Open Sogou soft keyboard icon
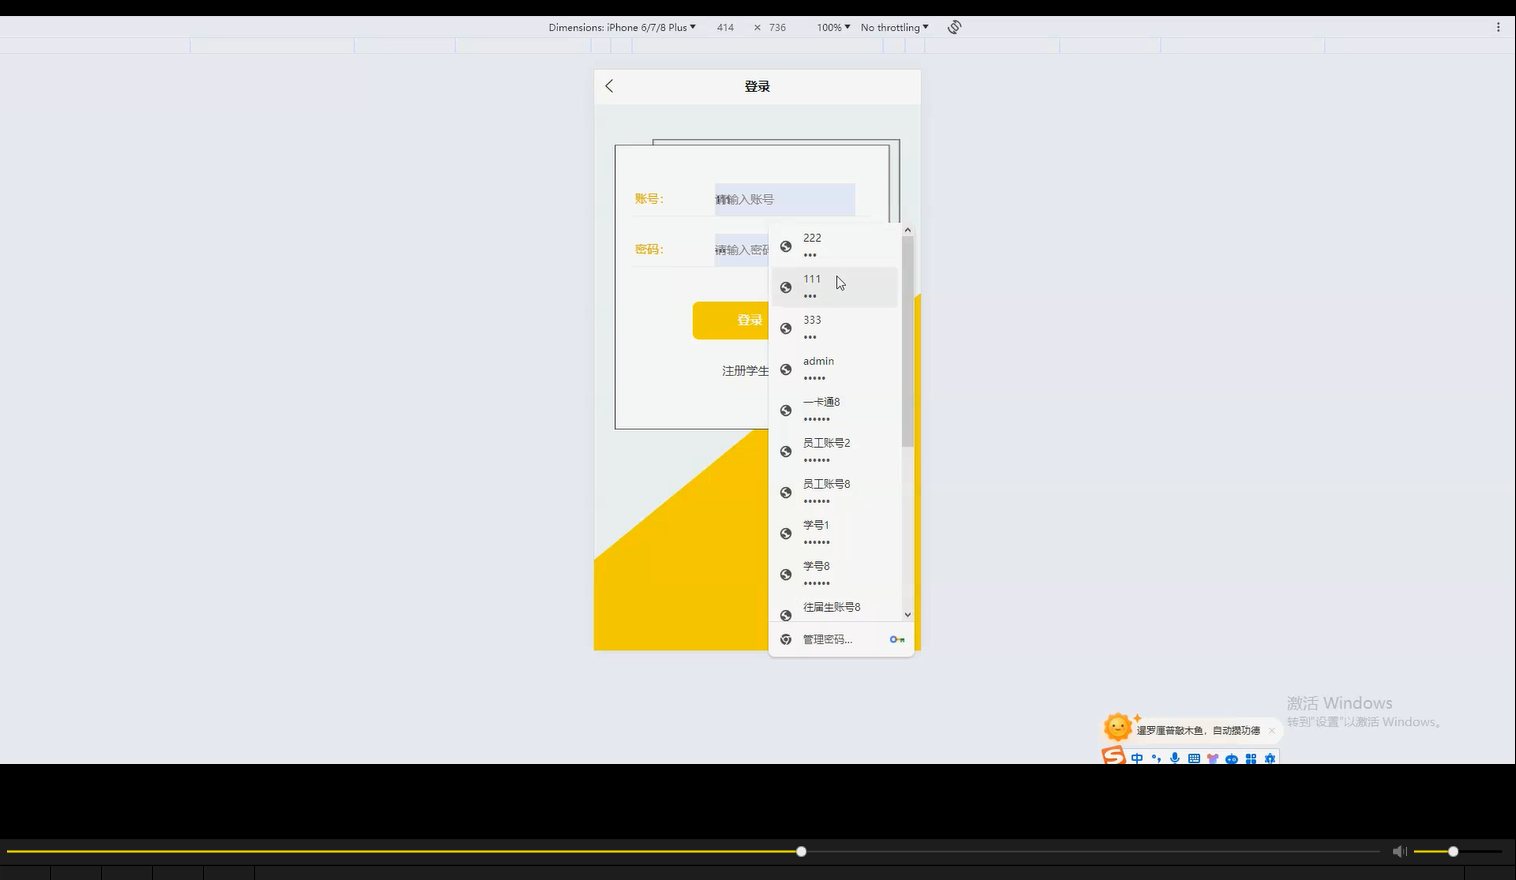 point(1194,758)
